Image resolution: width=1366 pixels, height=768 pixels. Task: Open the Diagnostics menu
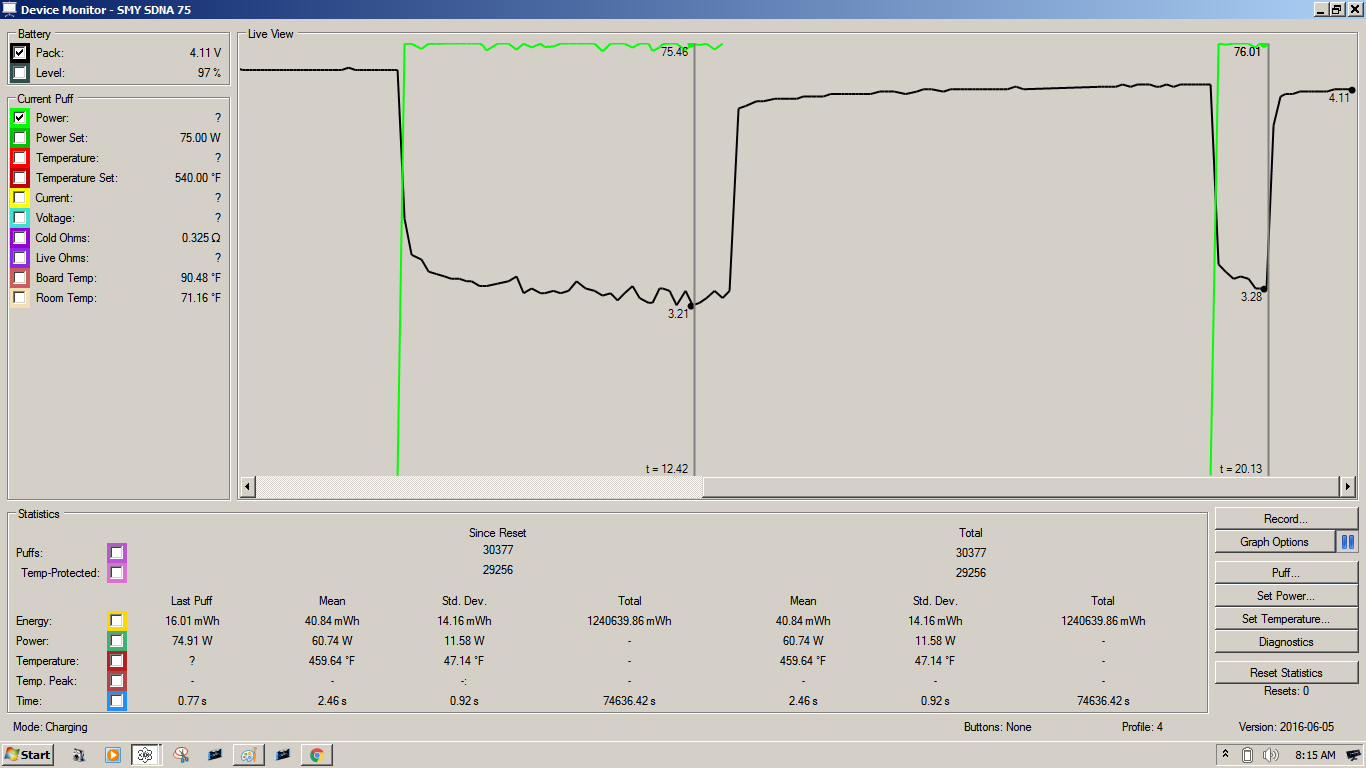pos(1286,642)
